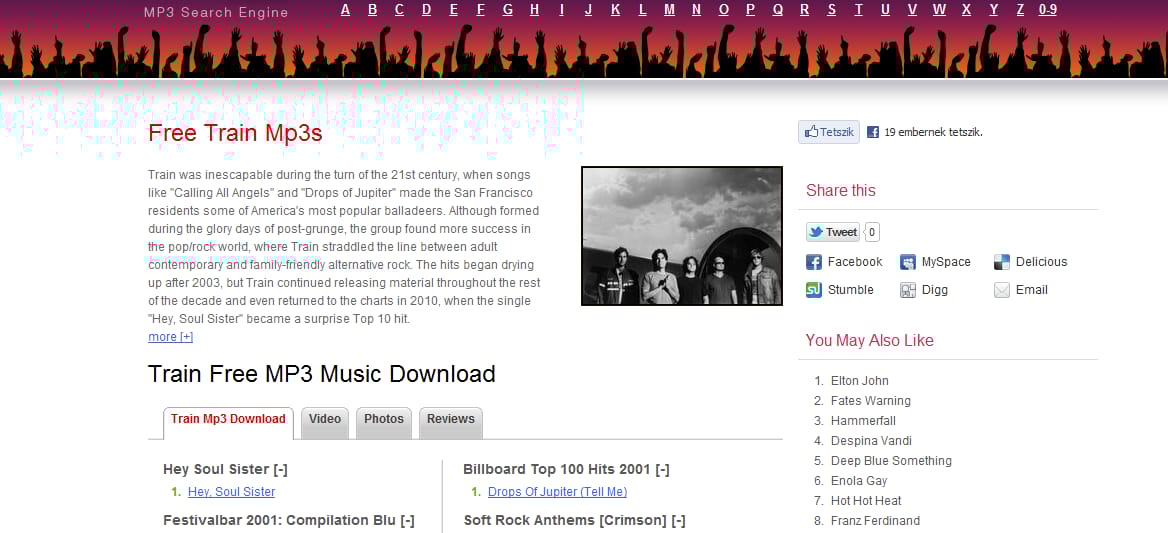Click the Tweet button
This screenshot has width=1168, height=533.
(833, 232)
